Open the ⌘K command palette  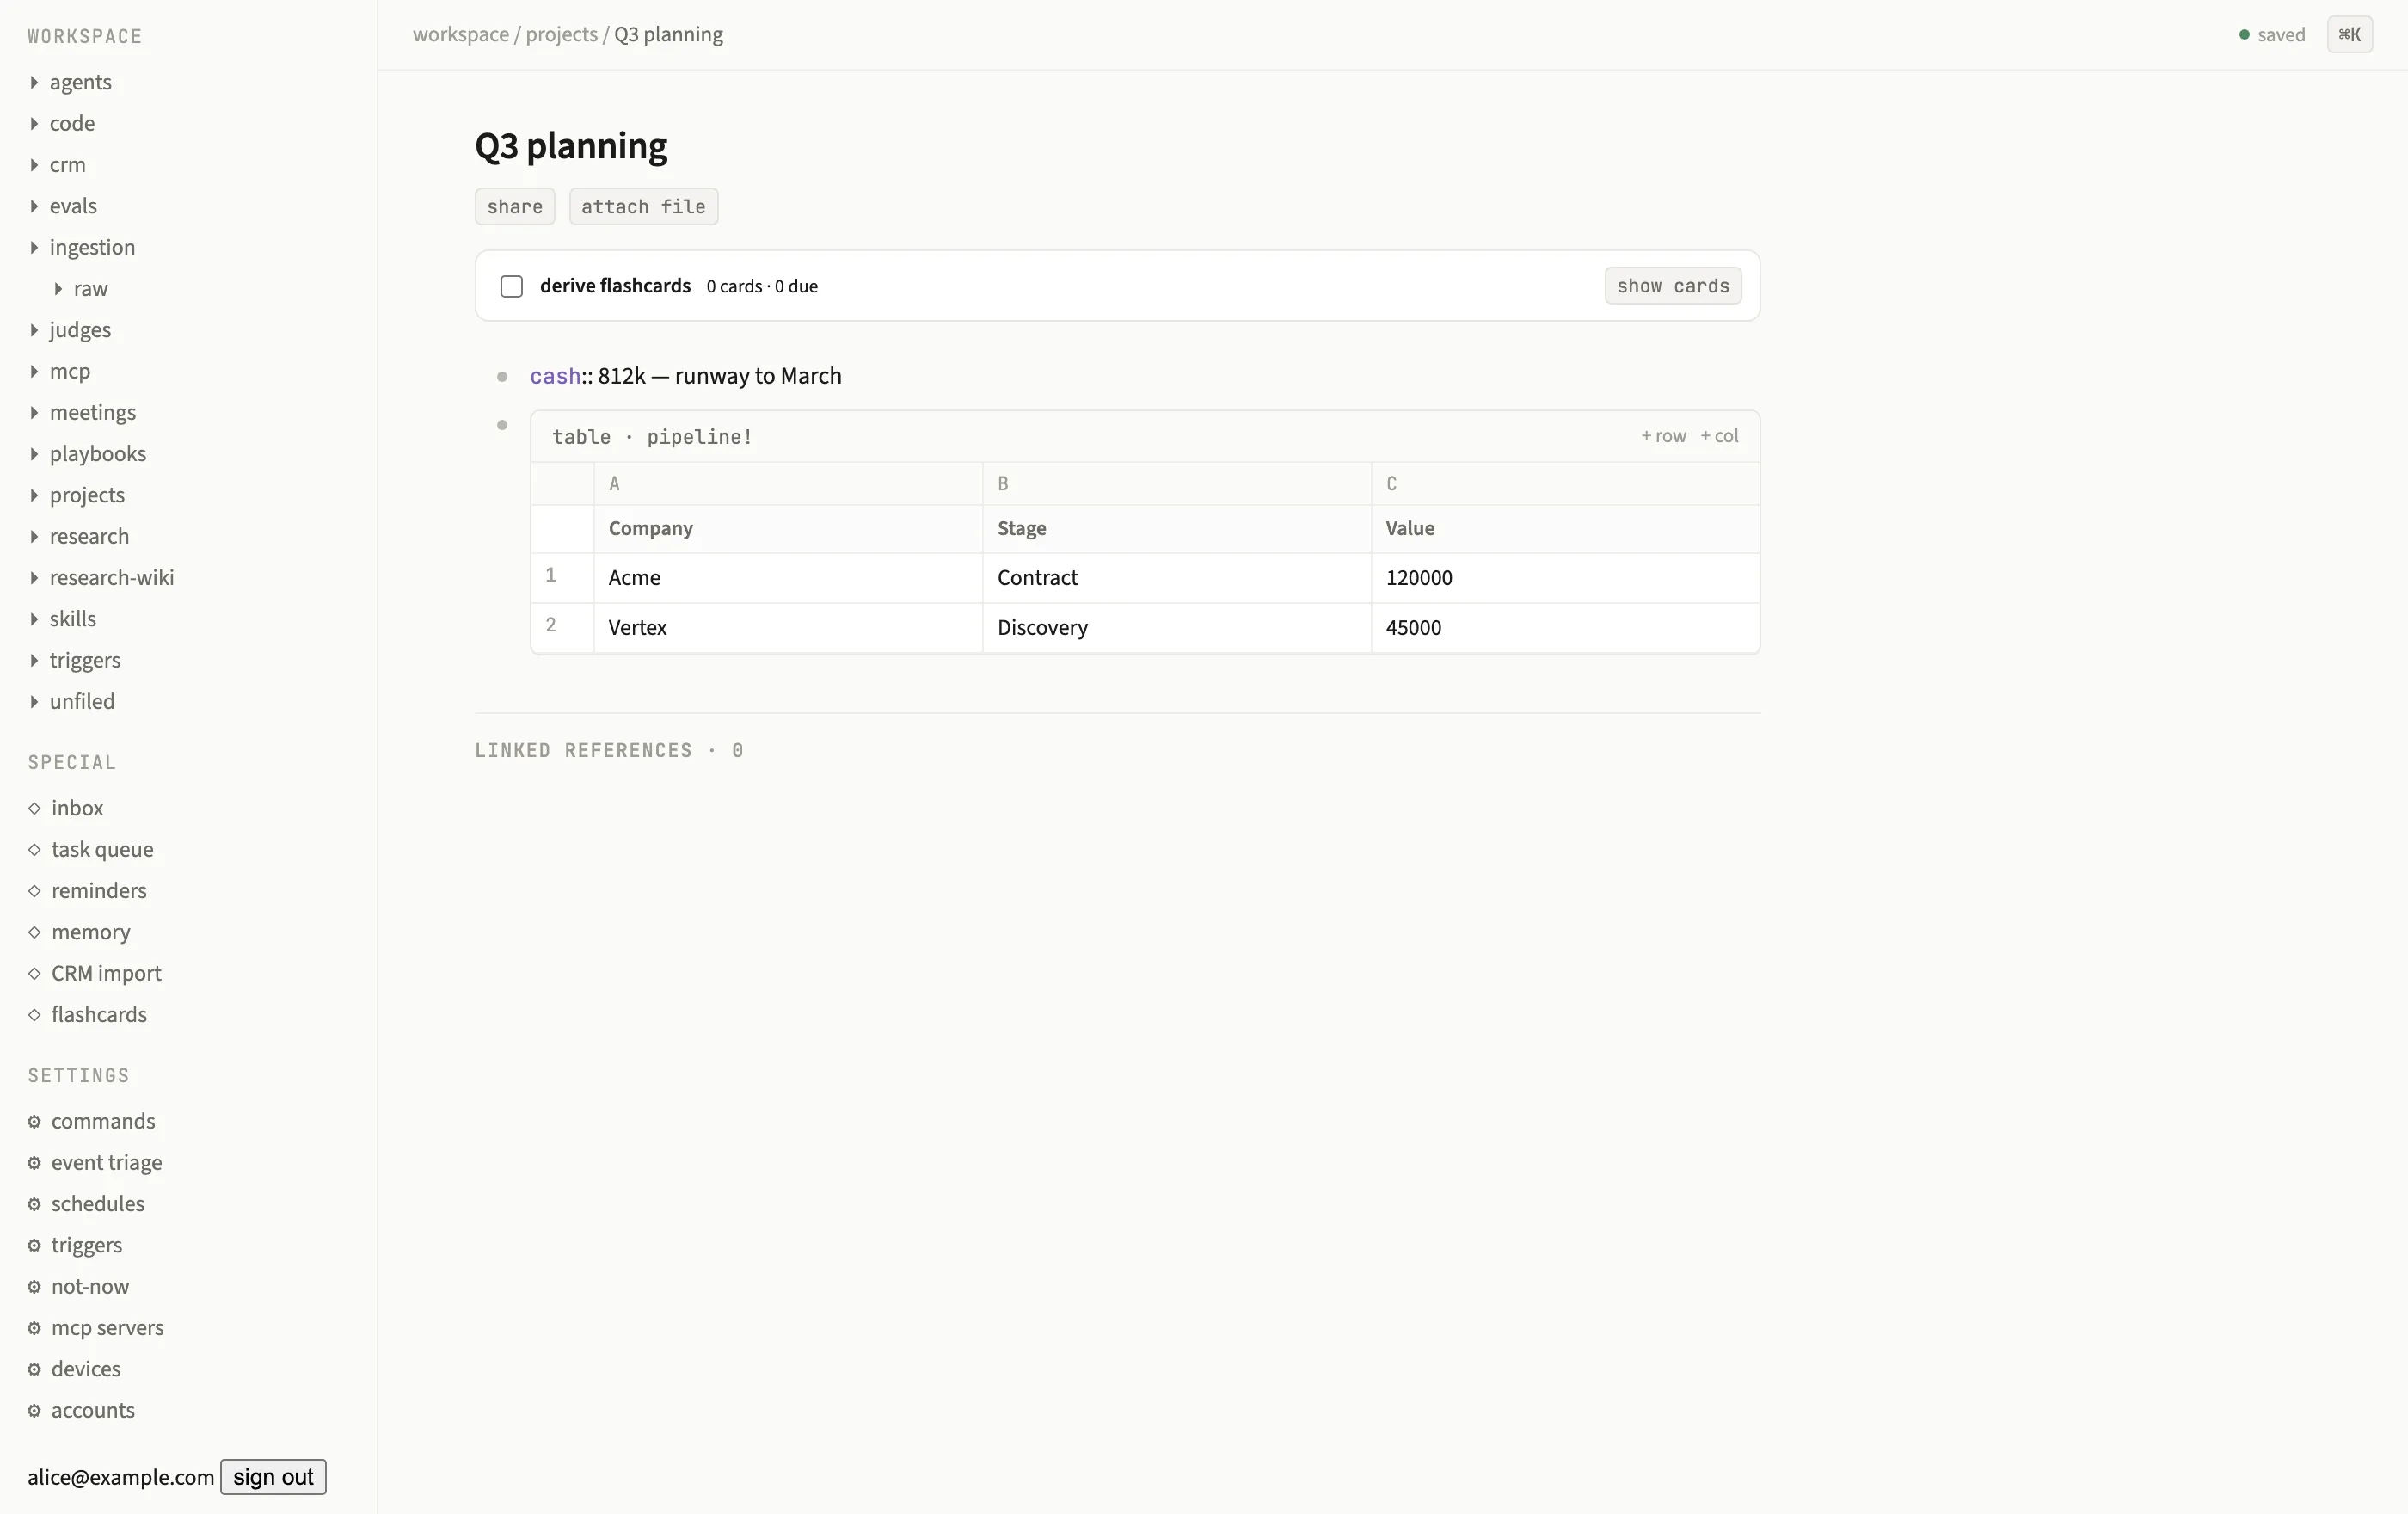2349,35
